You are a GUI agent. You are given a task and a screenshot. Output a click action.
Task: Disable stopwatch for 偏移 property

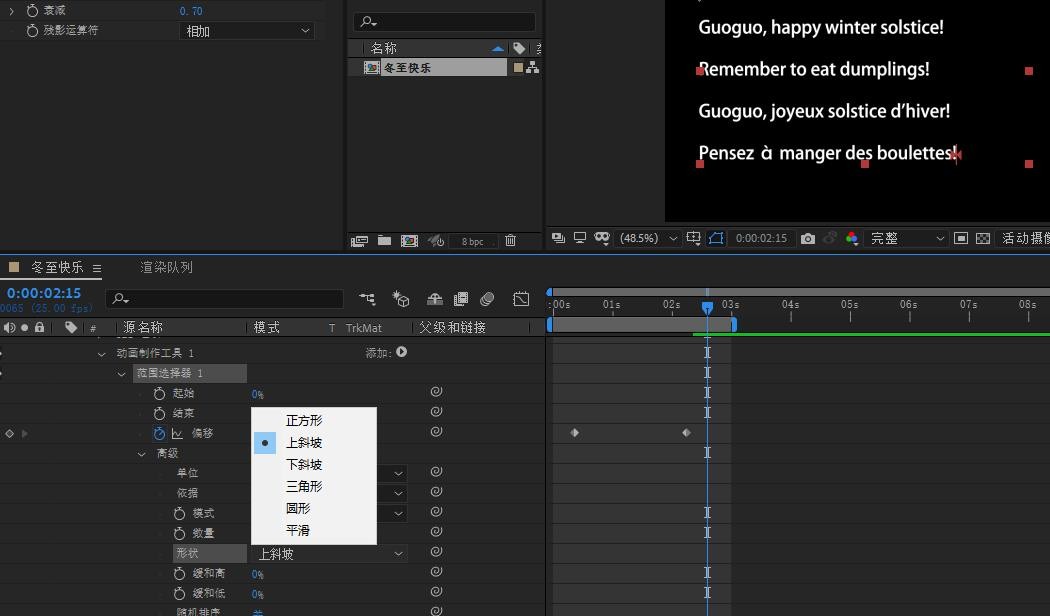(159, 434)
